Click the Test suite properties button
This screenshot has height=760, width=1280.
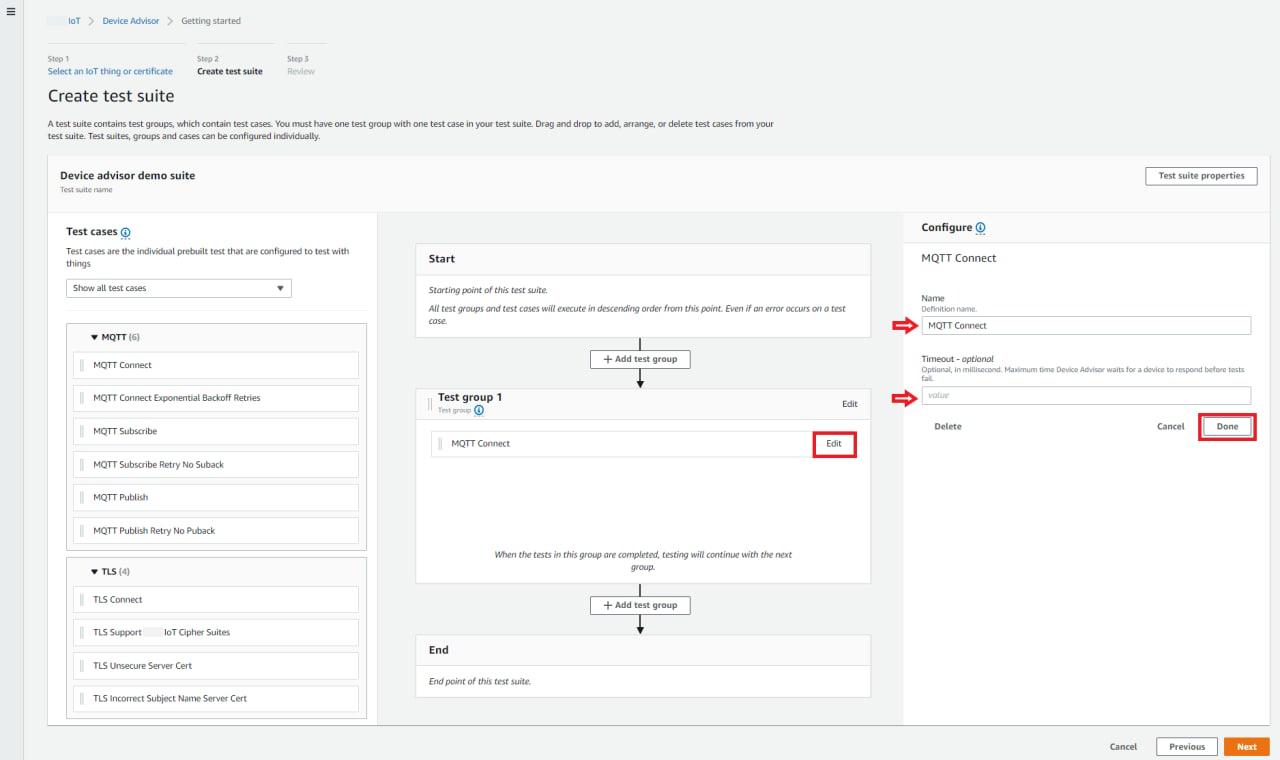(x=1200, y=176)
